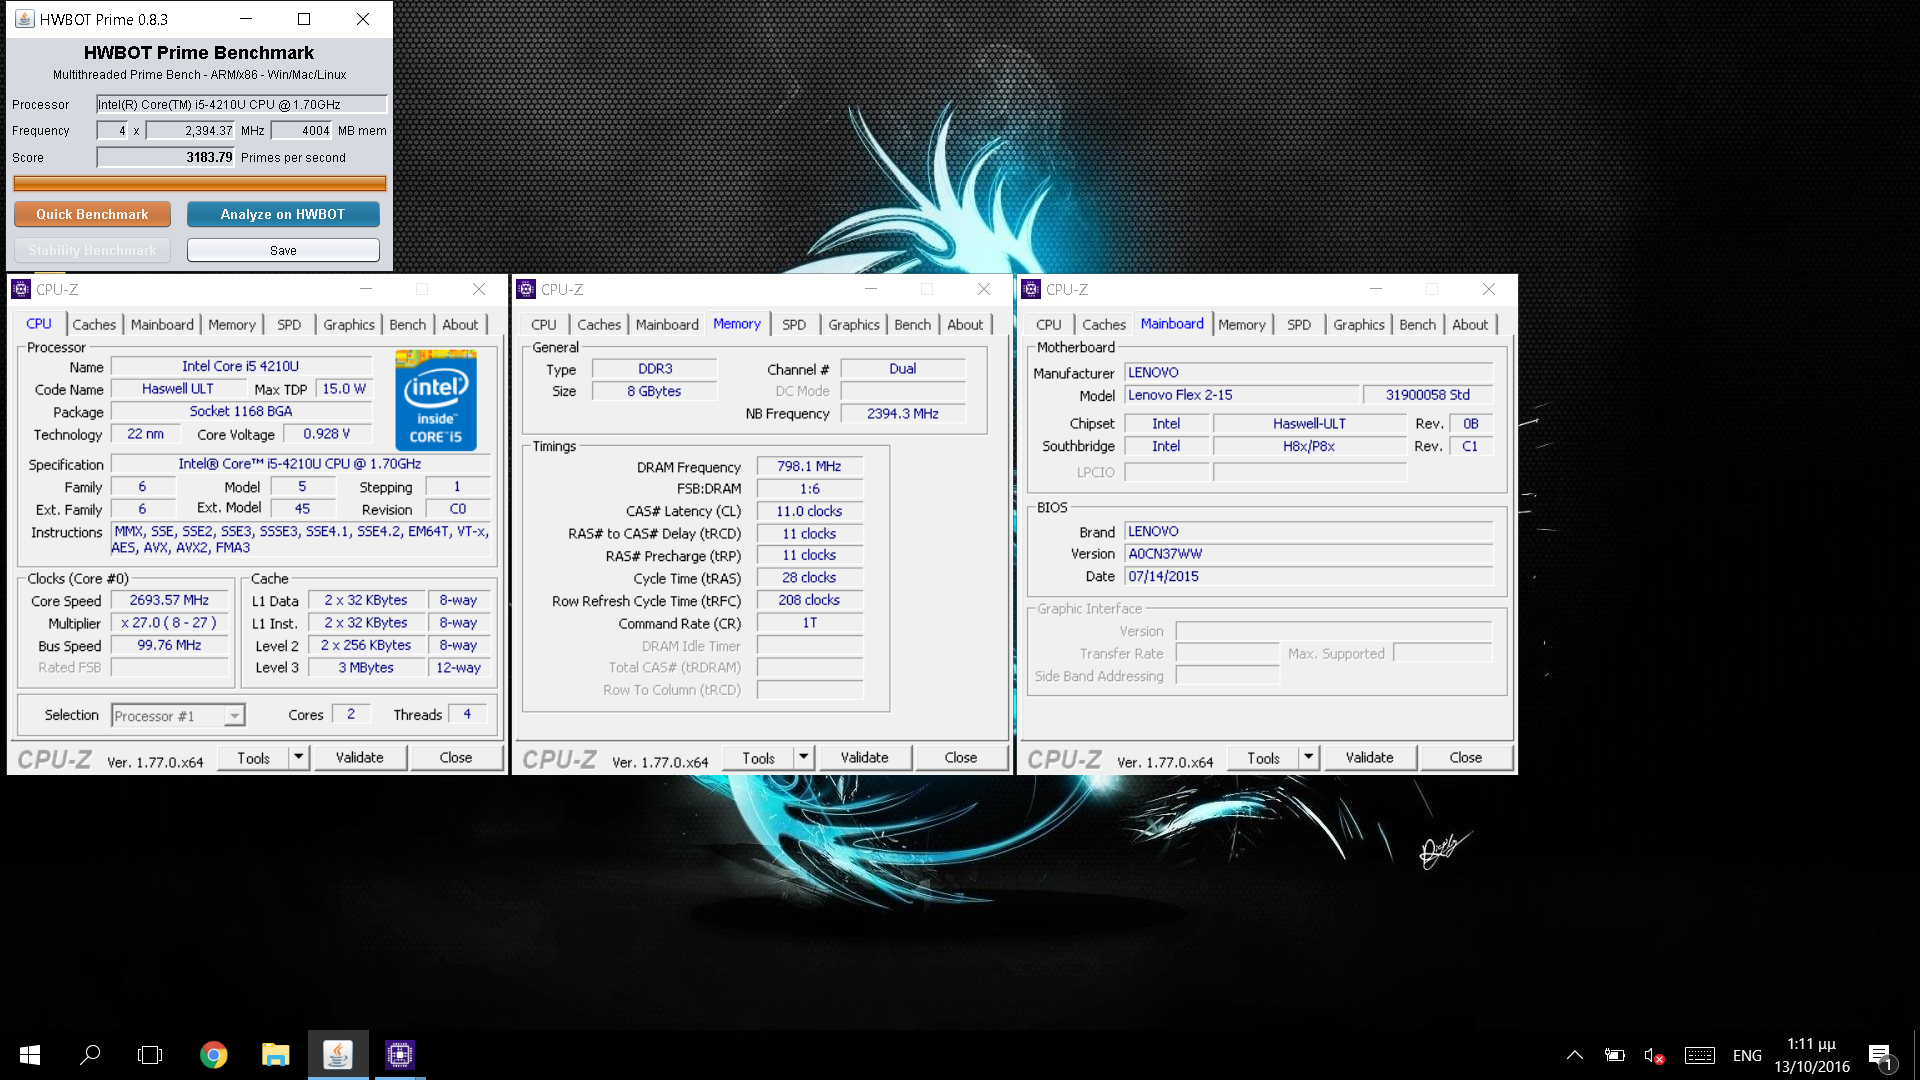1920x1080 pixels.
Task: Click Analyze on HWBOT button
Action: point(283,214)
